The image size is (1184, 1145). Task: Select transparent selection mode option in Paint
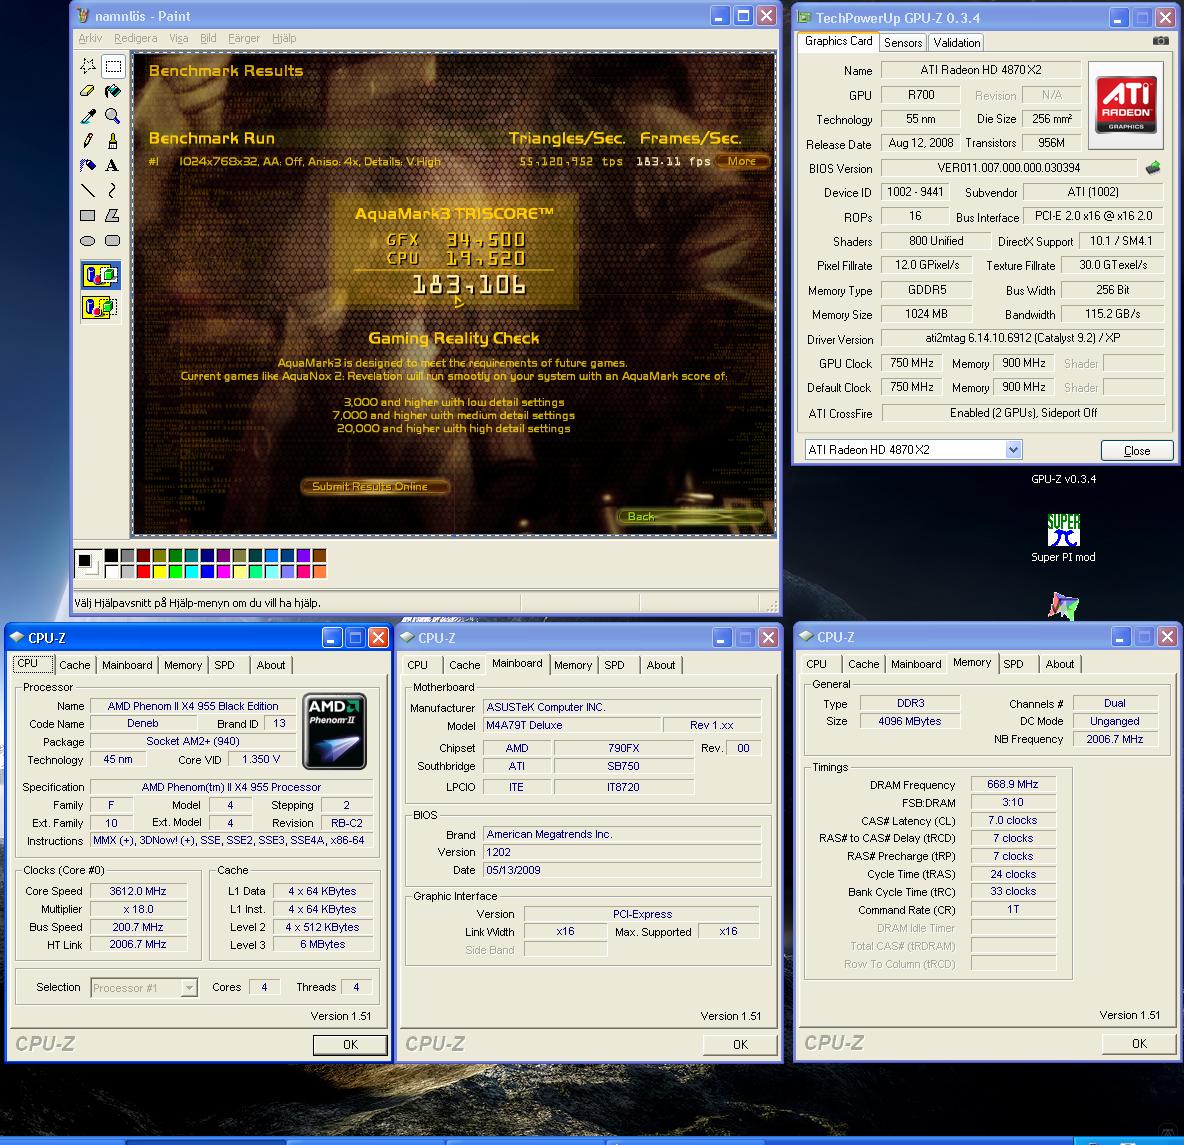pyautogui.click(x=100, y=307)
